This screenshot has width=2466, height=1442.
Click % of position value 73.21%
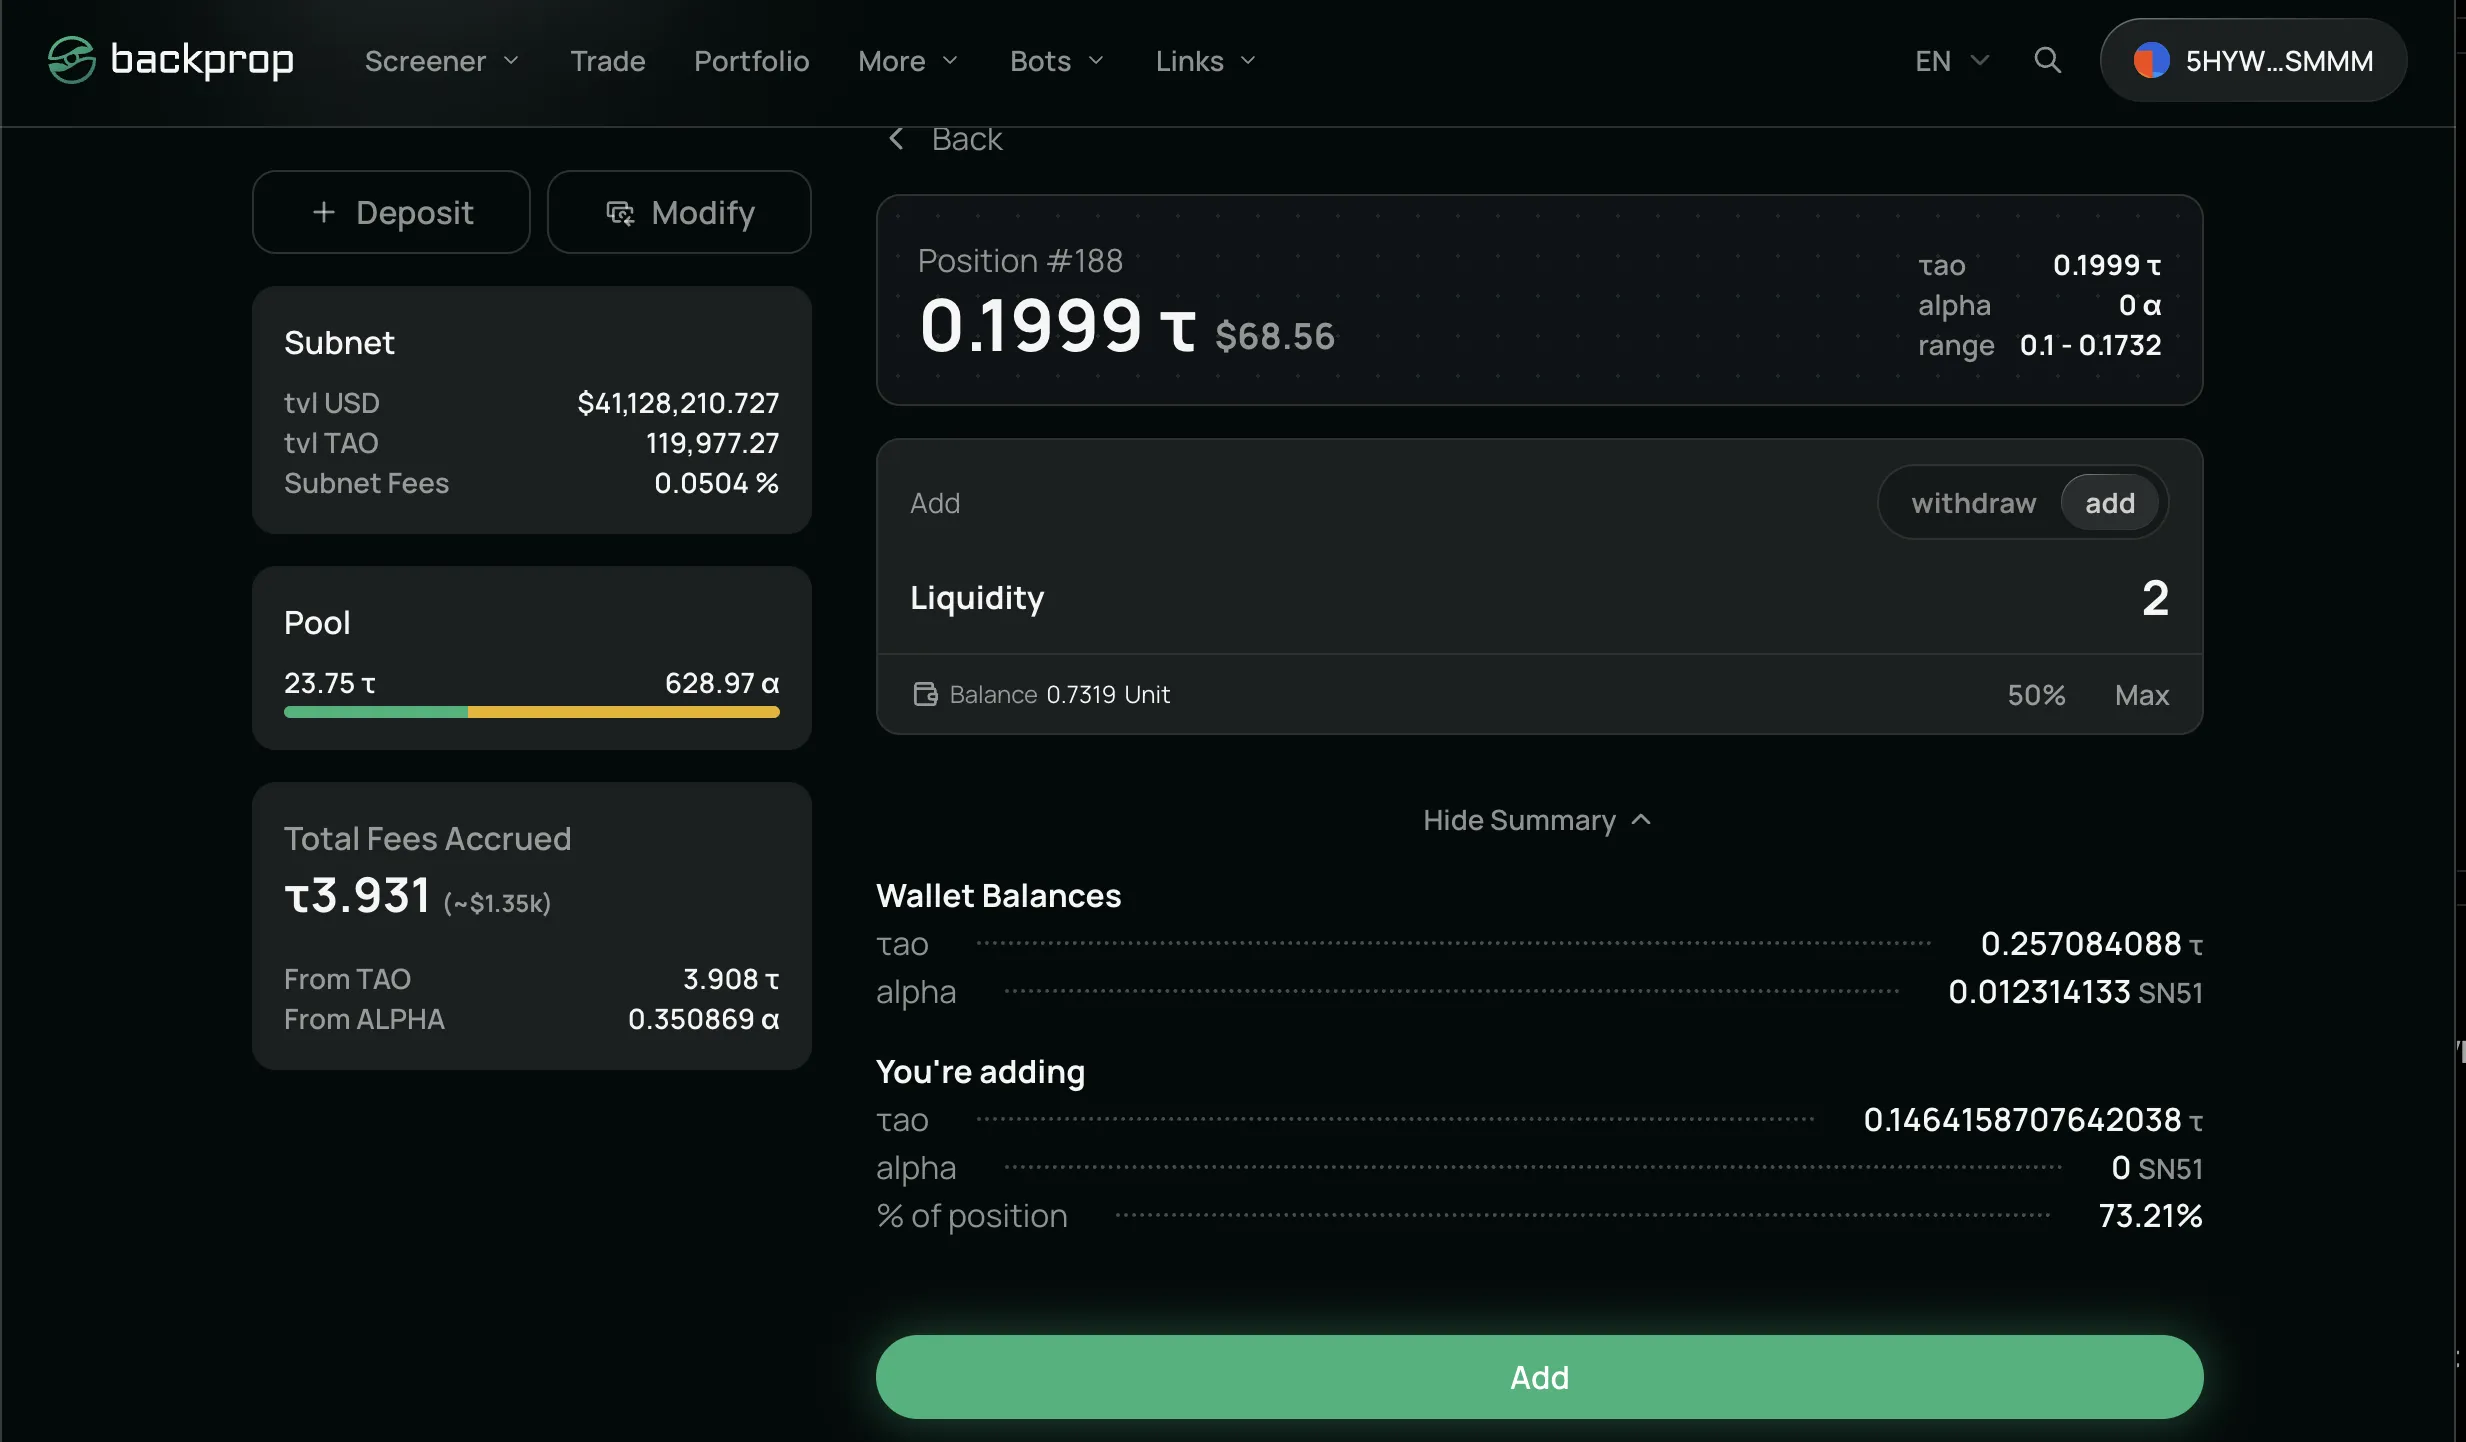[2151, 1215]
